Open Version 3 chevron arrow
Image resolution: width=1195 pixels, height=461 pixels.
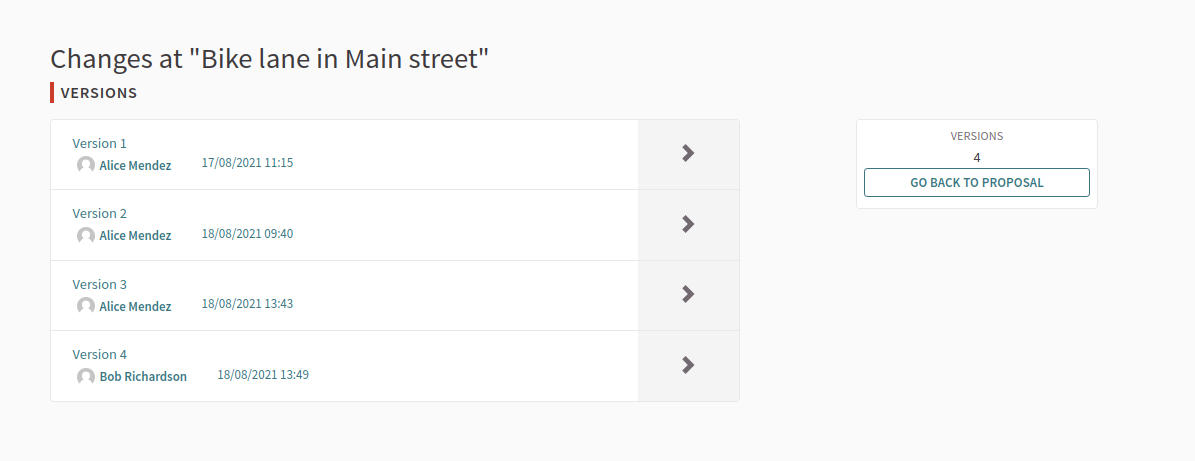tap(688, 294)
